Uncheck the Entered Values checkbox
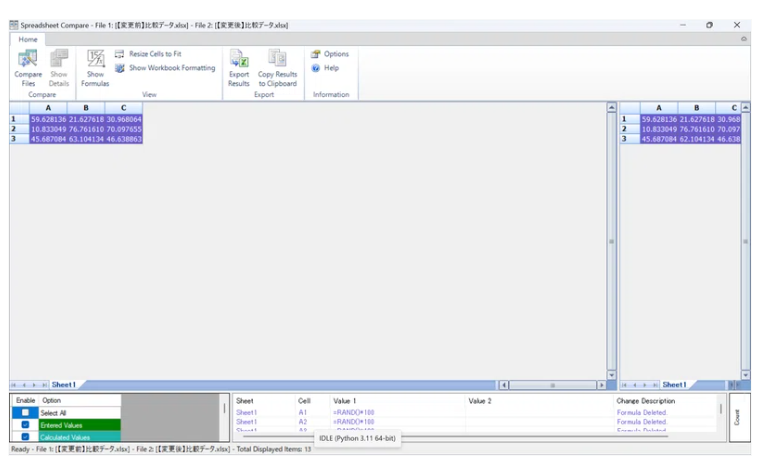Screen dimensions: 767x458 25,425
